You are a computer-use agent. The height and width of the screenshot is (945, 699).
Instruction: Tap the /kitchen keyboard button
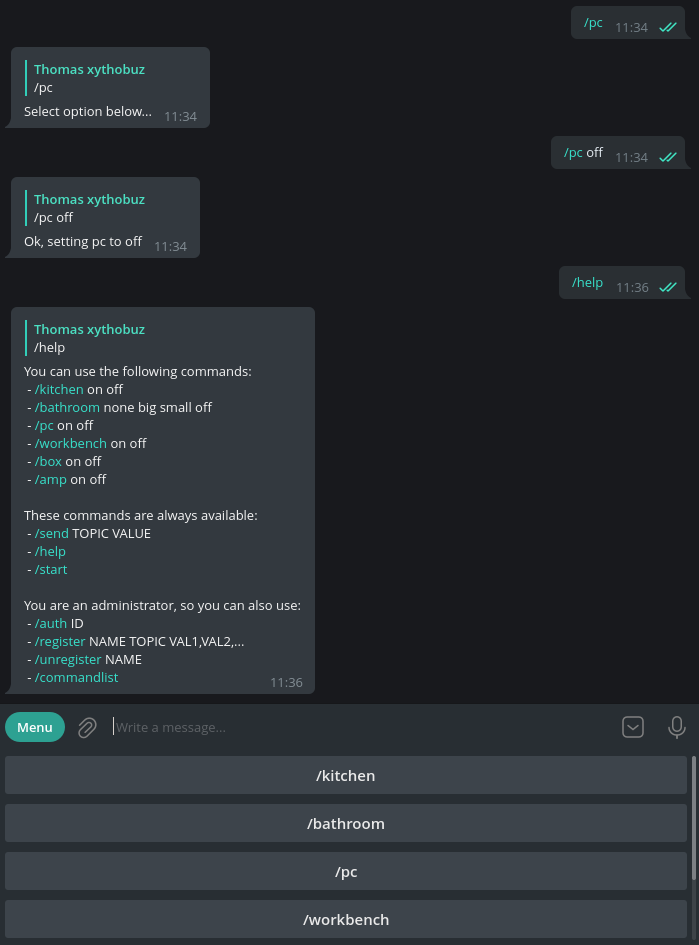click(346, 775)
